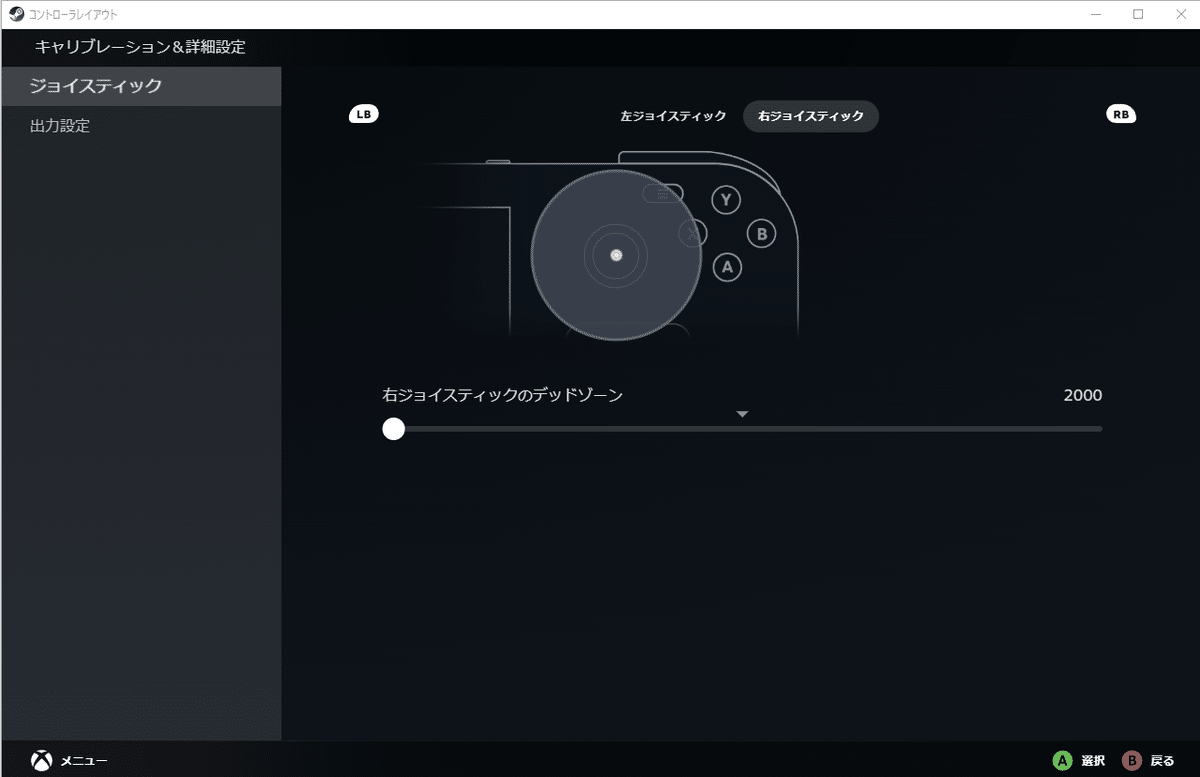This screenshot has width=1200, height=777.
Task: Click the B button on controller diagram
Action: pos(762,234)
